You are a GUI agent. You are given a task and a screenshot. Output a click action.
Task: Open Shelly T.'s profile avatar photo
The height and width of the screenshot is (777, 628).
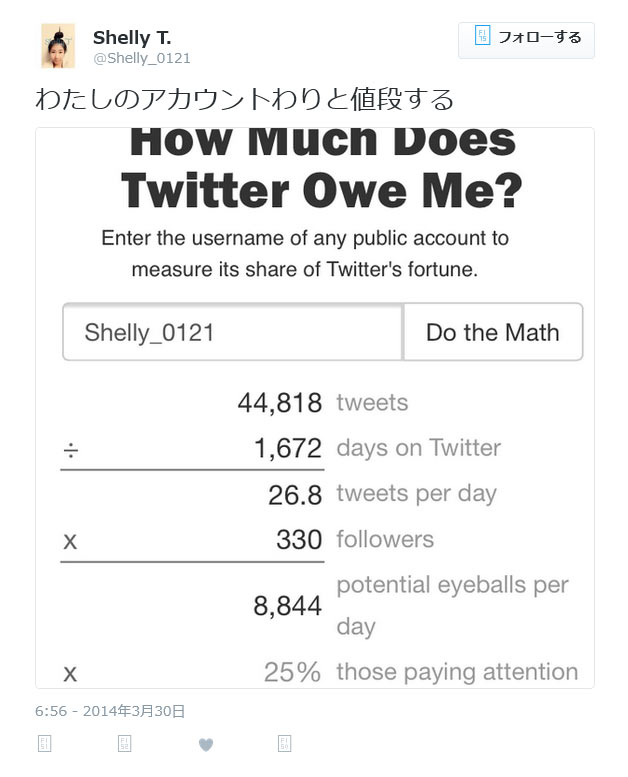[58, 46]
